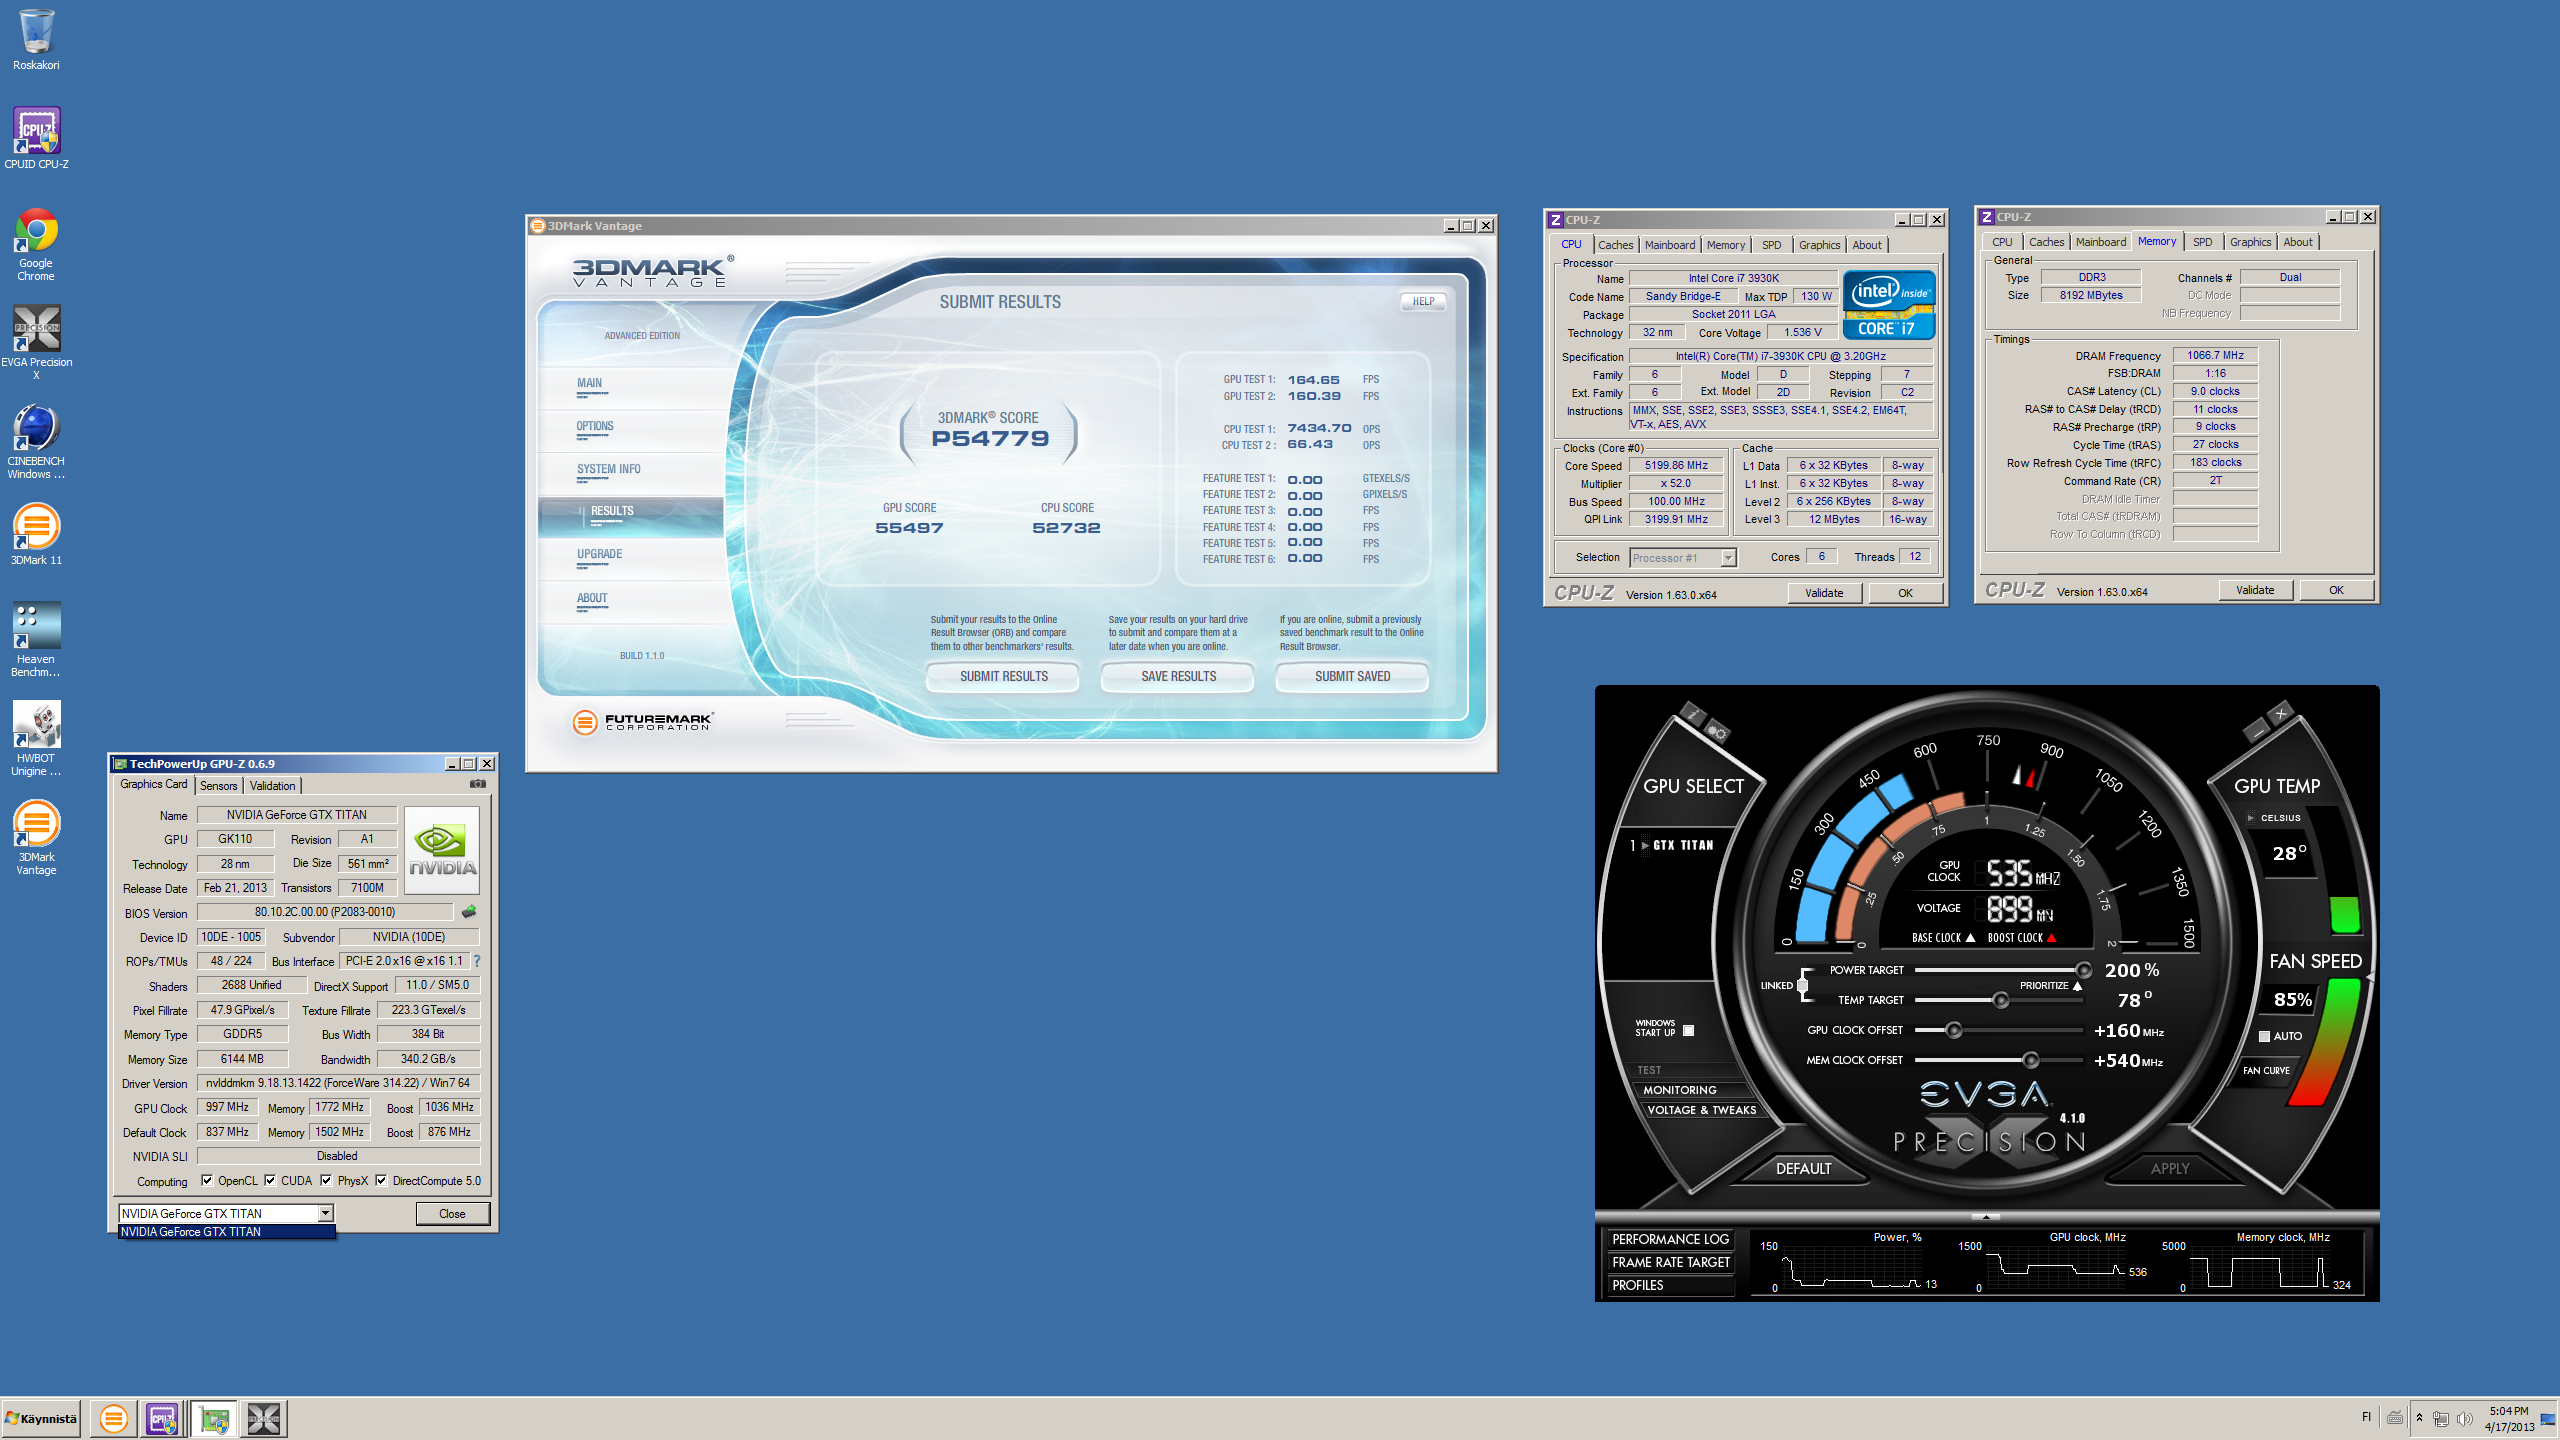Click SUBMIT SAVED button in 3DMark Vantage

click(x=1352, y=677)
